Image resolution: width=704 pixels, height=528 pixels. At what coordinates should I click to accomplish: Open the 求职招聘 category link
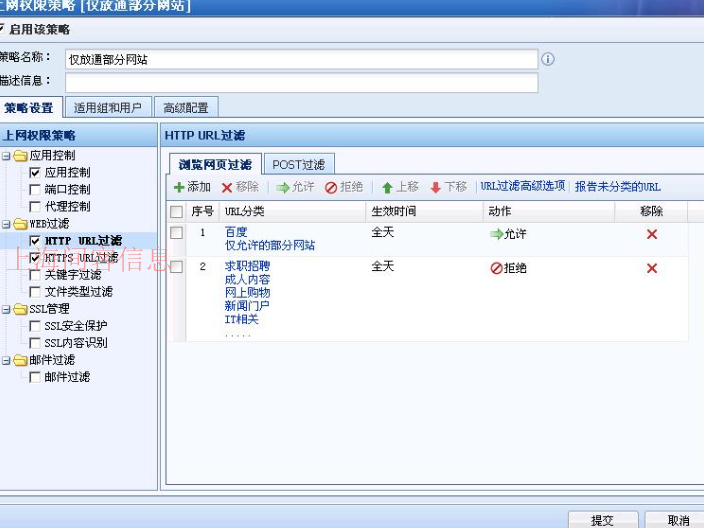pos(247,266)
